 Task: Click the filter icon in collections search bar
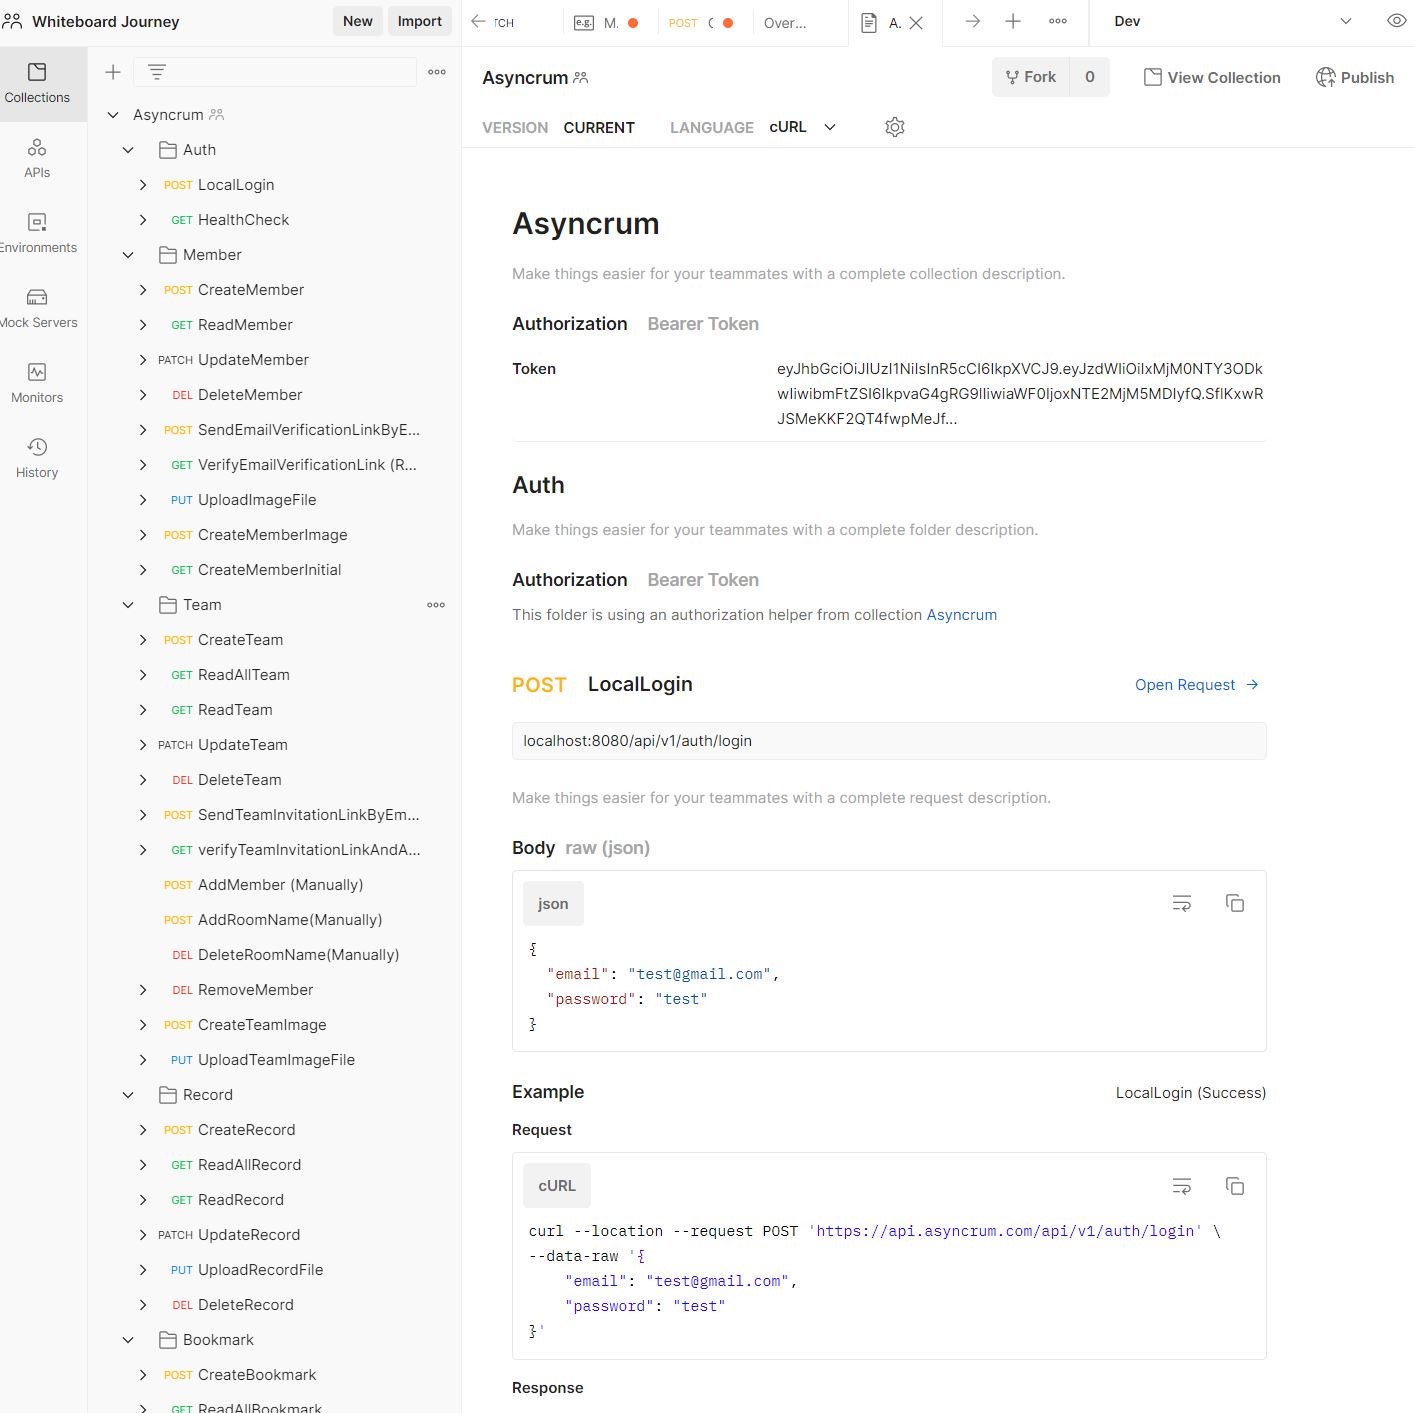point(157,72)
